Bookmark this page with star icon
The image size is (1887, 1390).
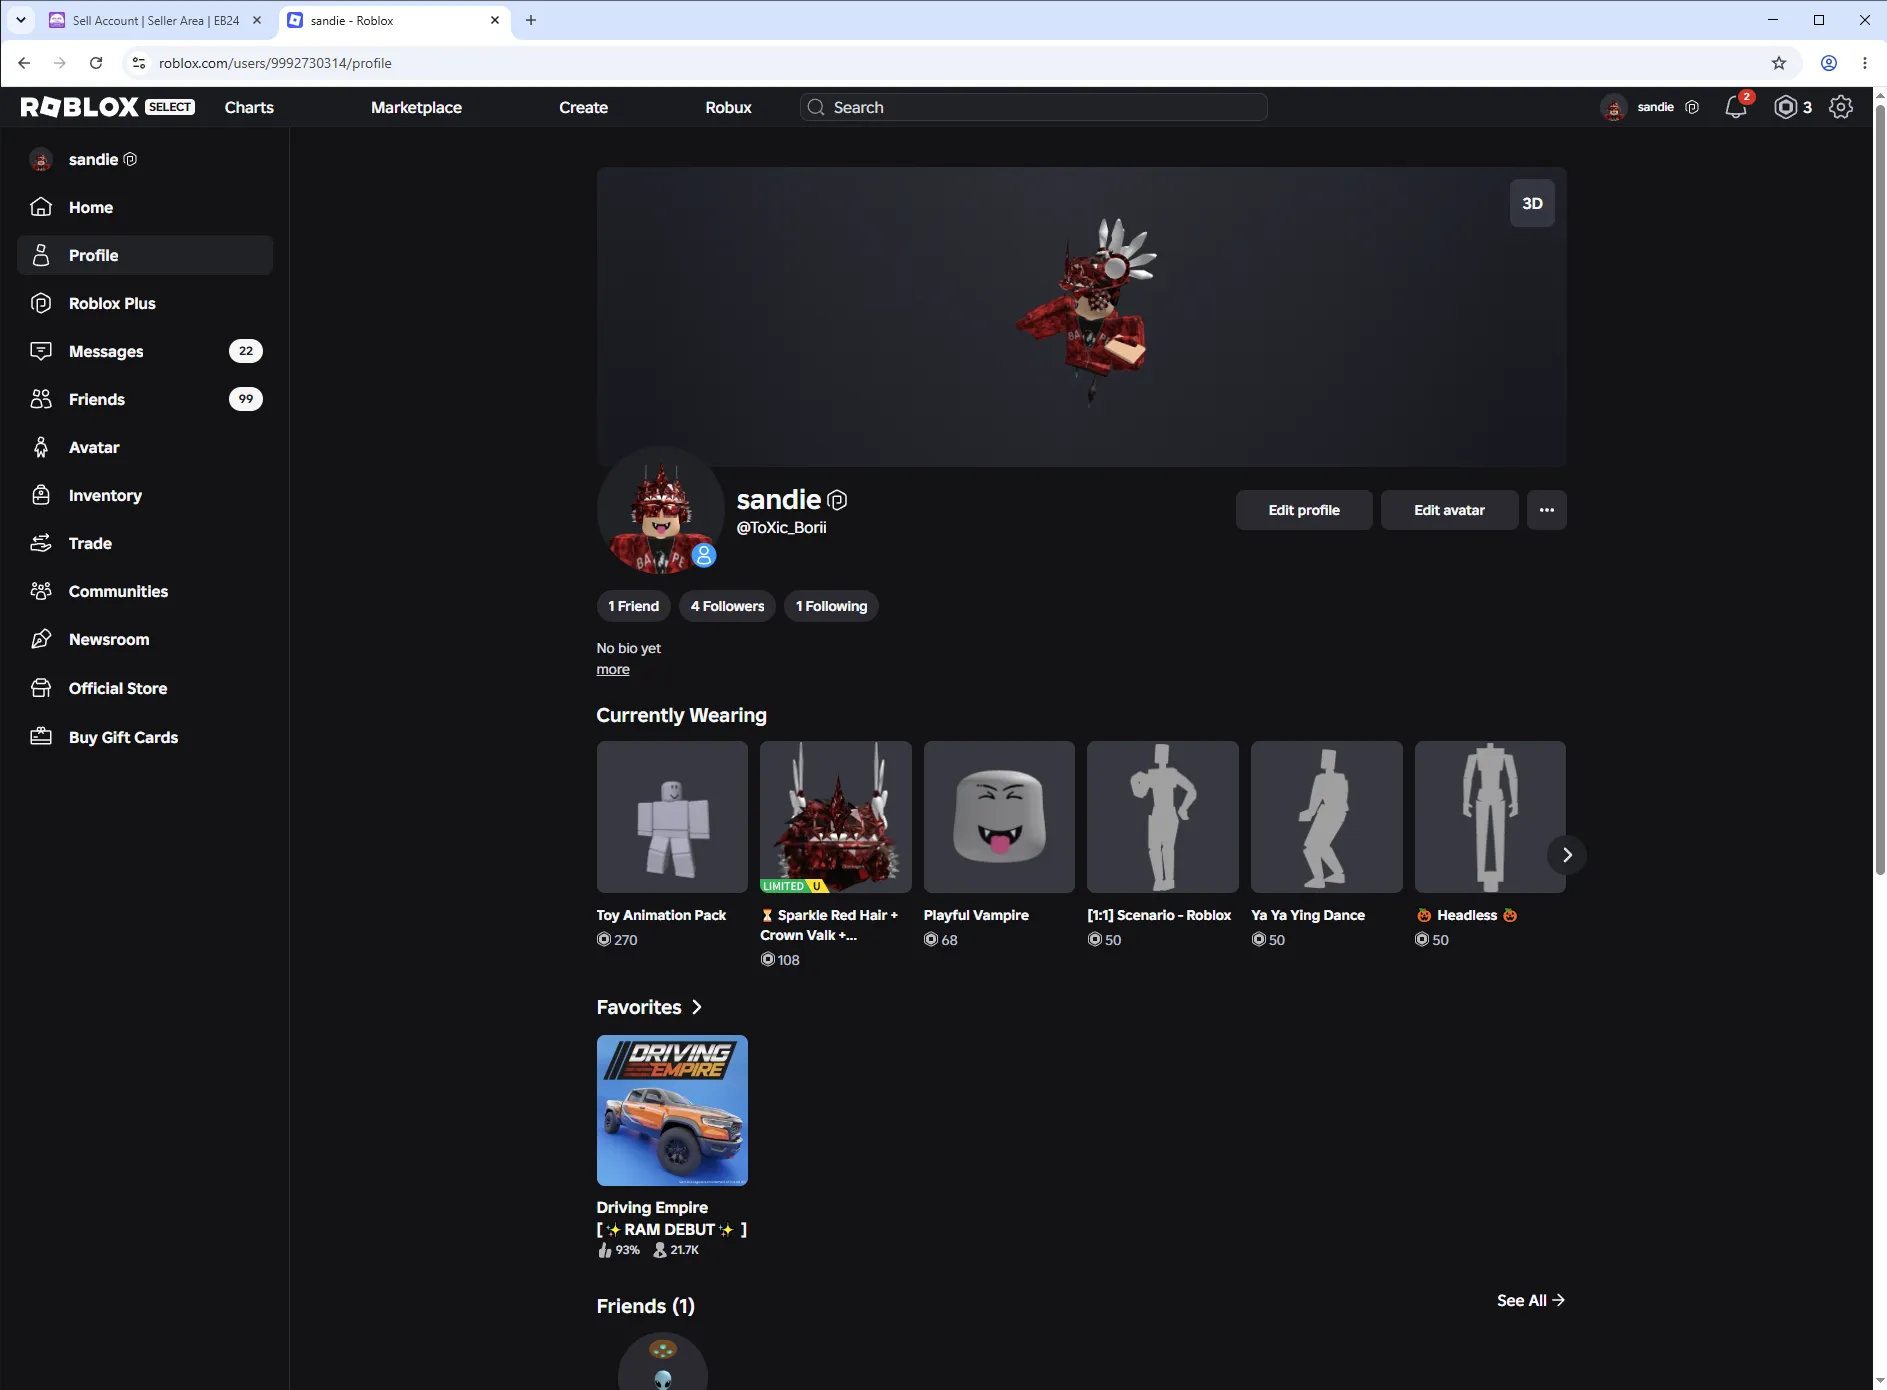(x=1778, y=63)
